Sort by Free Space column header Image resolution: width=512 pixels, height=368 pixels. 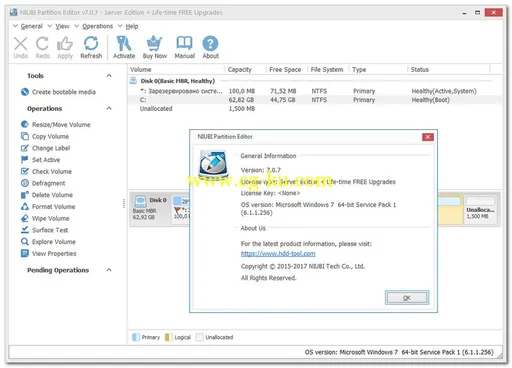click(286, 70)
